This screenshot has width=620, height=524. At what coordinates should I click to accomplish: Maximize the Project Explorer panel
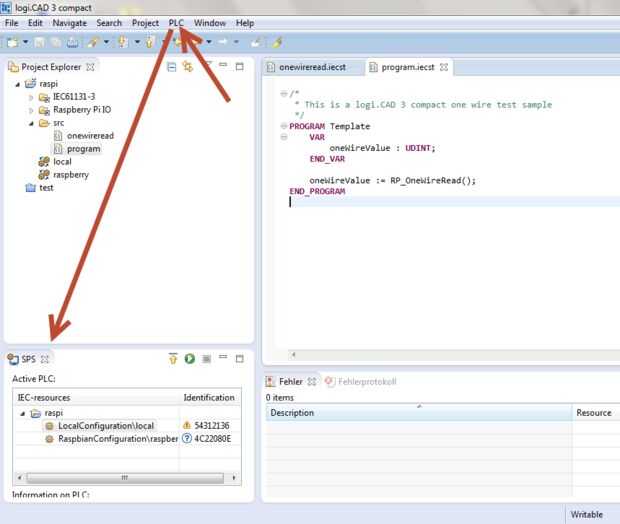(240, 66)
